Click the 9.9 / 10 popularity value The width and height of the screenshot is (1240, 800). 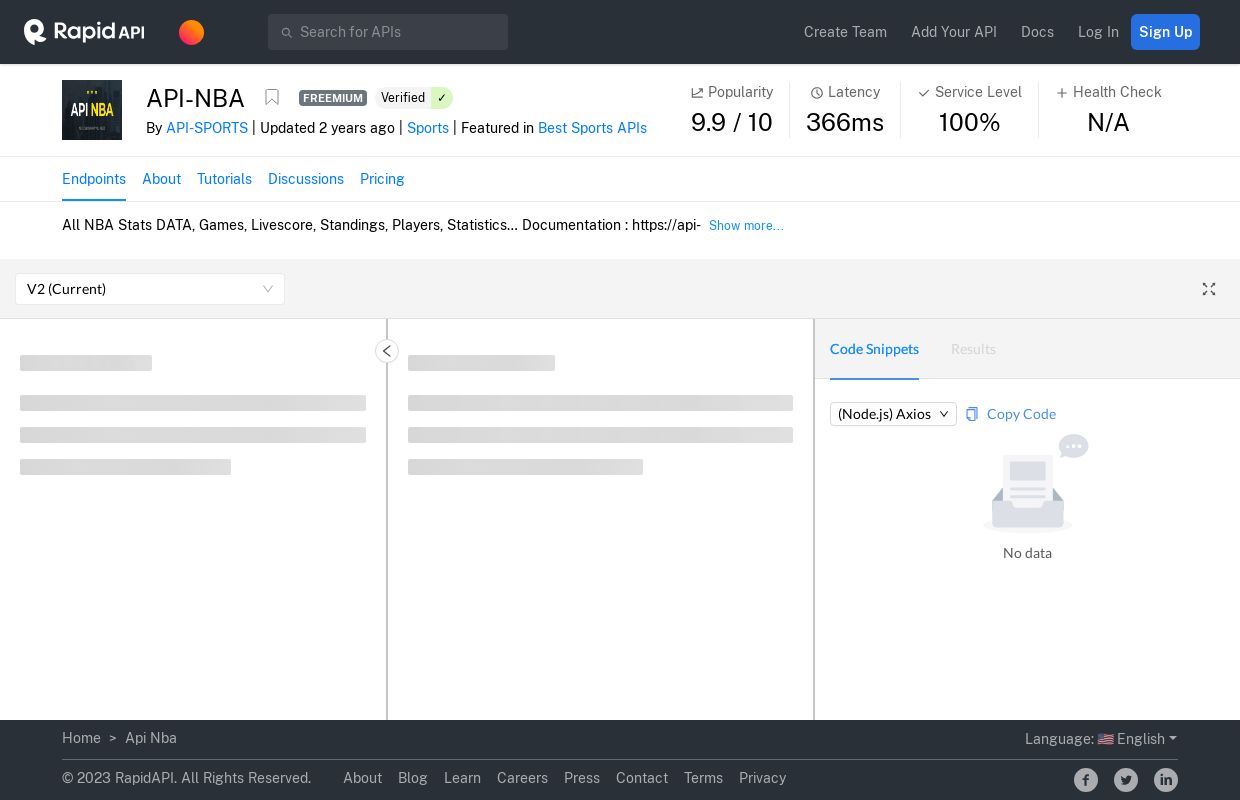pos(732,122)
